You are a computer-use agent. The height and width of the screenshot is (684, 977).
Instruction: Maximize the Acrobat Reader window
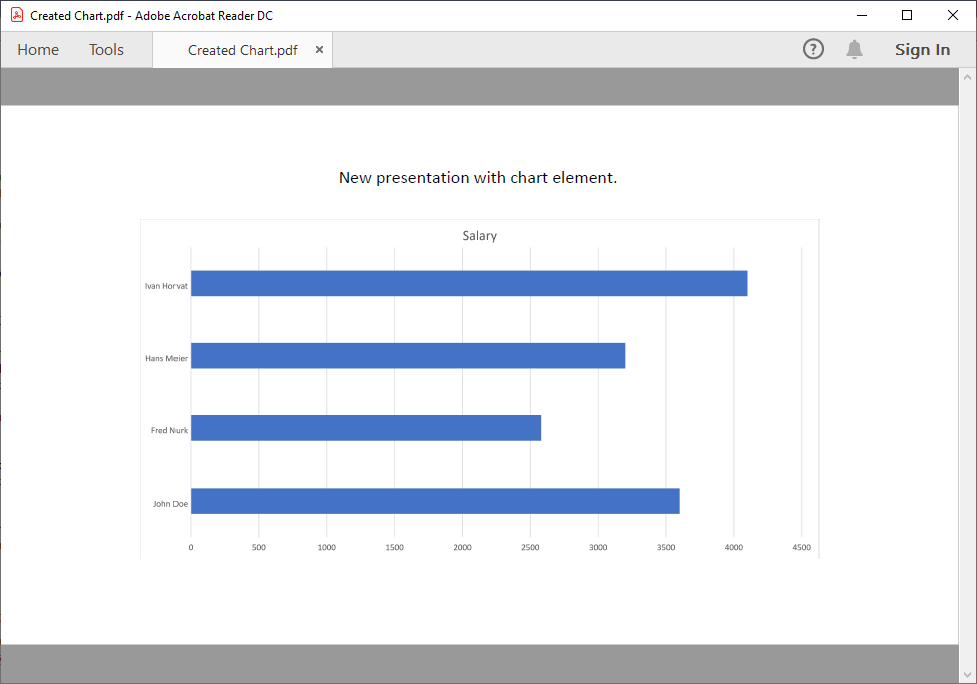click(x=907, y=15)
